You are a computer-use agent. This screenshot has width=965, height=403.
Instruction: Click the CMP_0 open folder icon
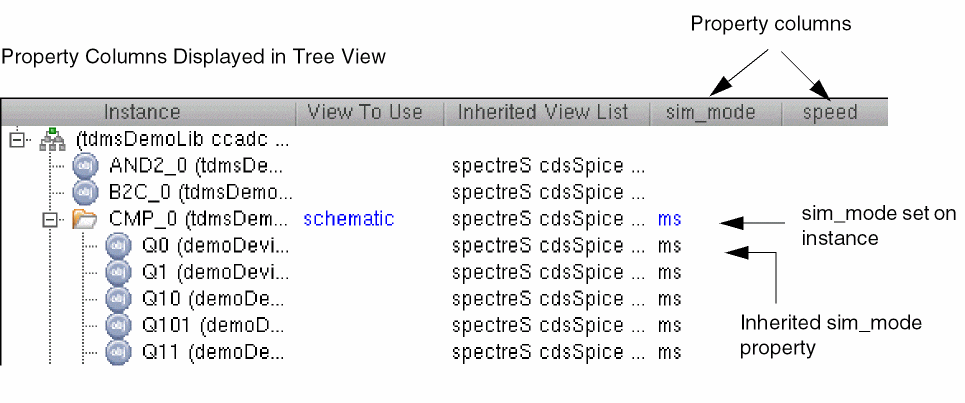tap(85, 219)
